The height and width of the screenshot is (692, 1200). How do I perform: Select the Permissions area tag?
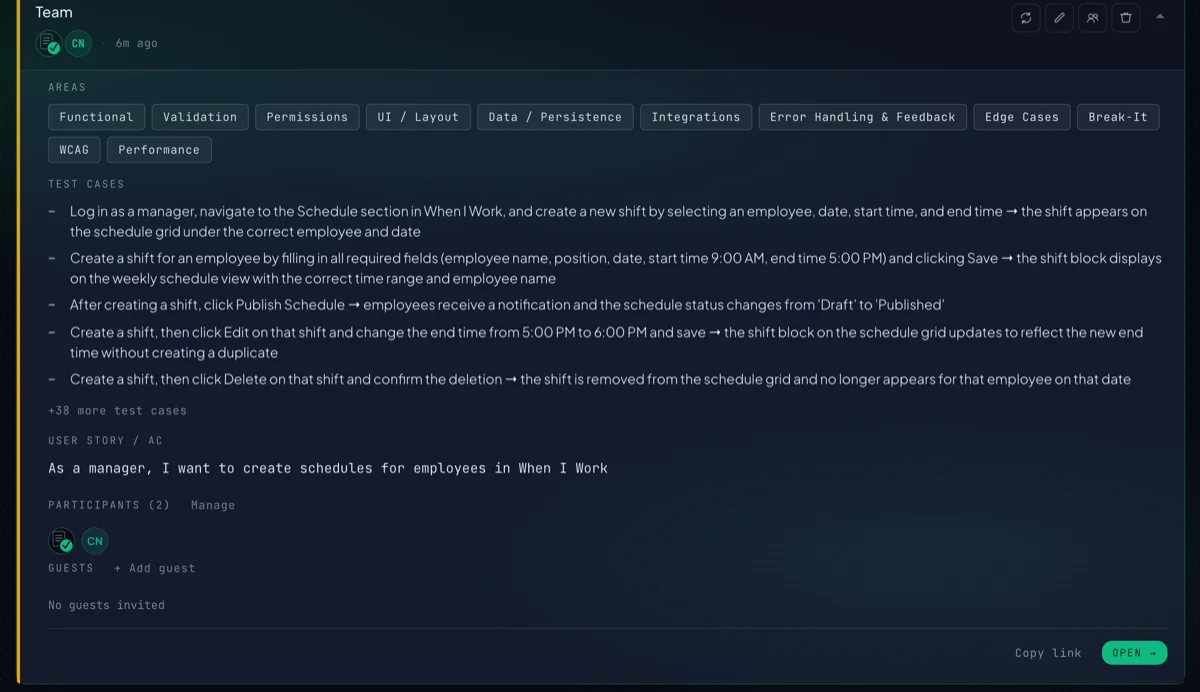(x=307, y=117)
